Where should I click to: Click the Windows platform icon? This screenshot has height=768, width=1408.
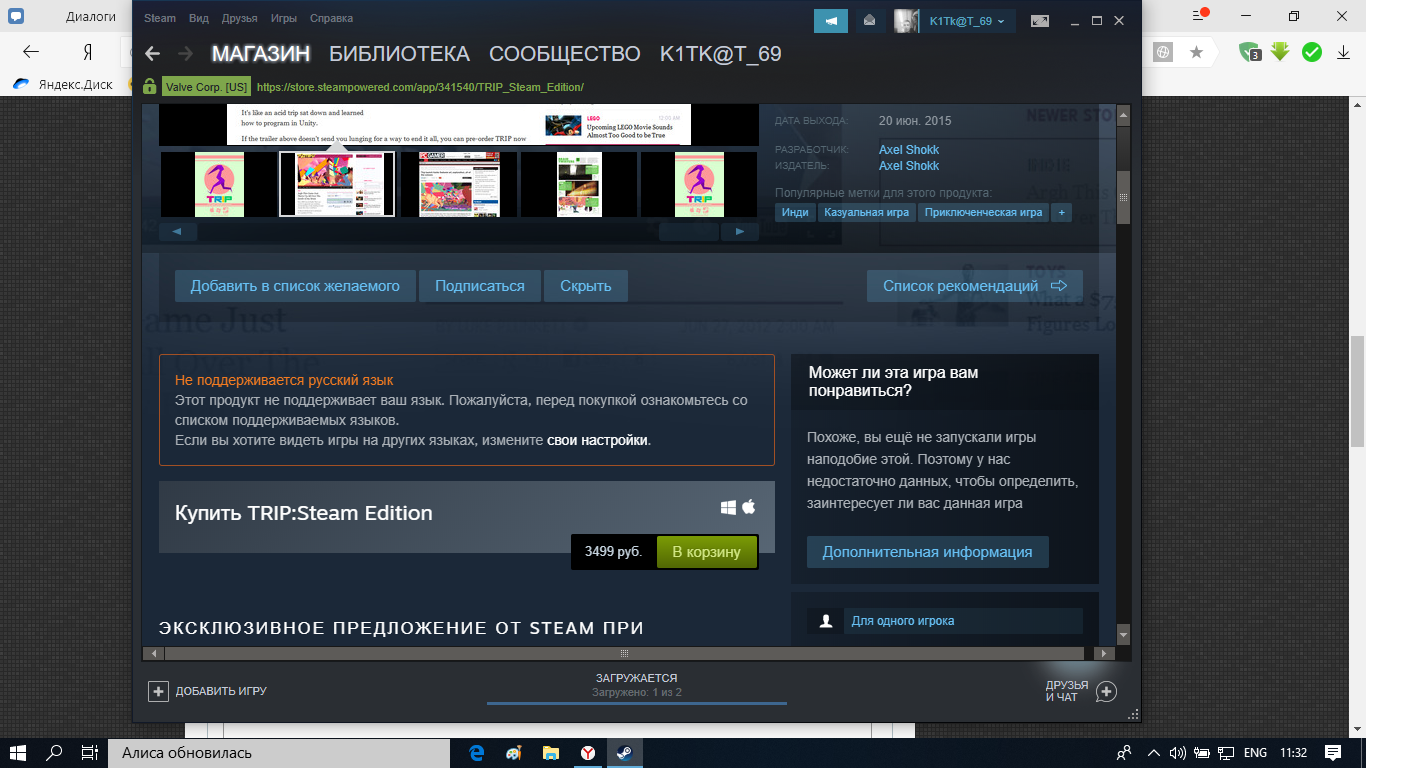(x=728, y=508)
